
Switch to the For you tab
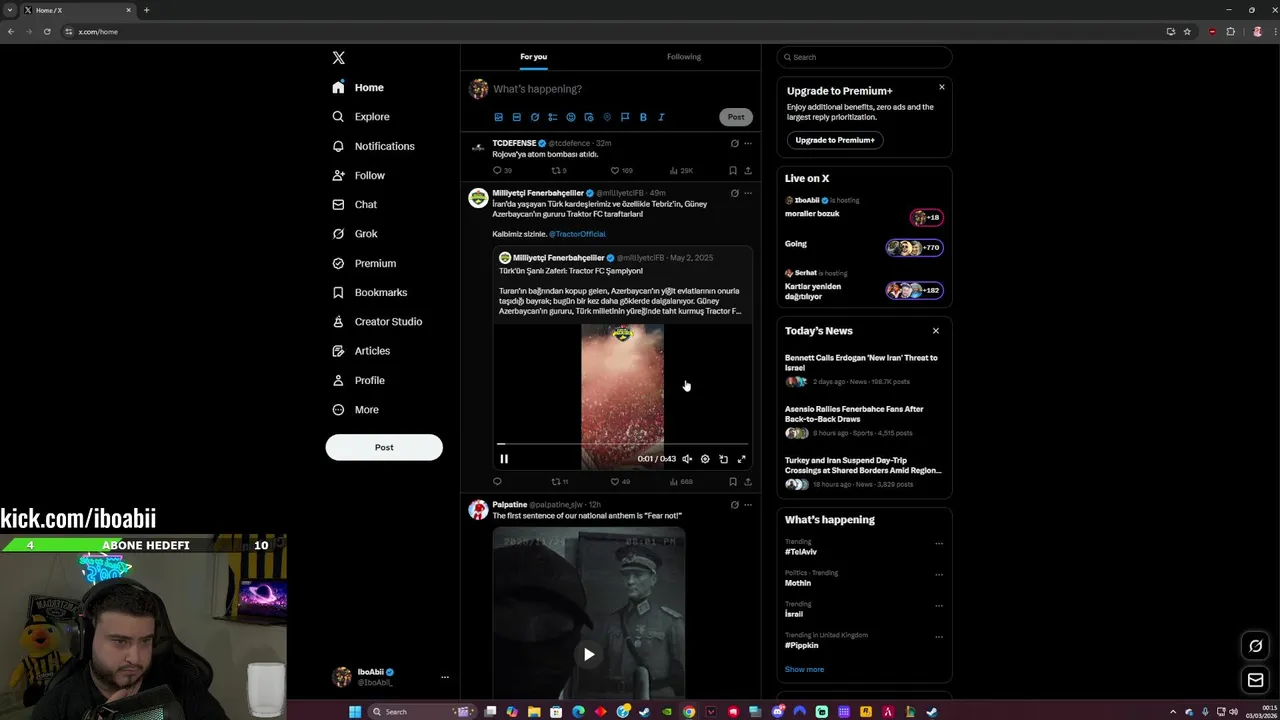[x=534, y=57]
